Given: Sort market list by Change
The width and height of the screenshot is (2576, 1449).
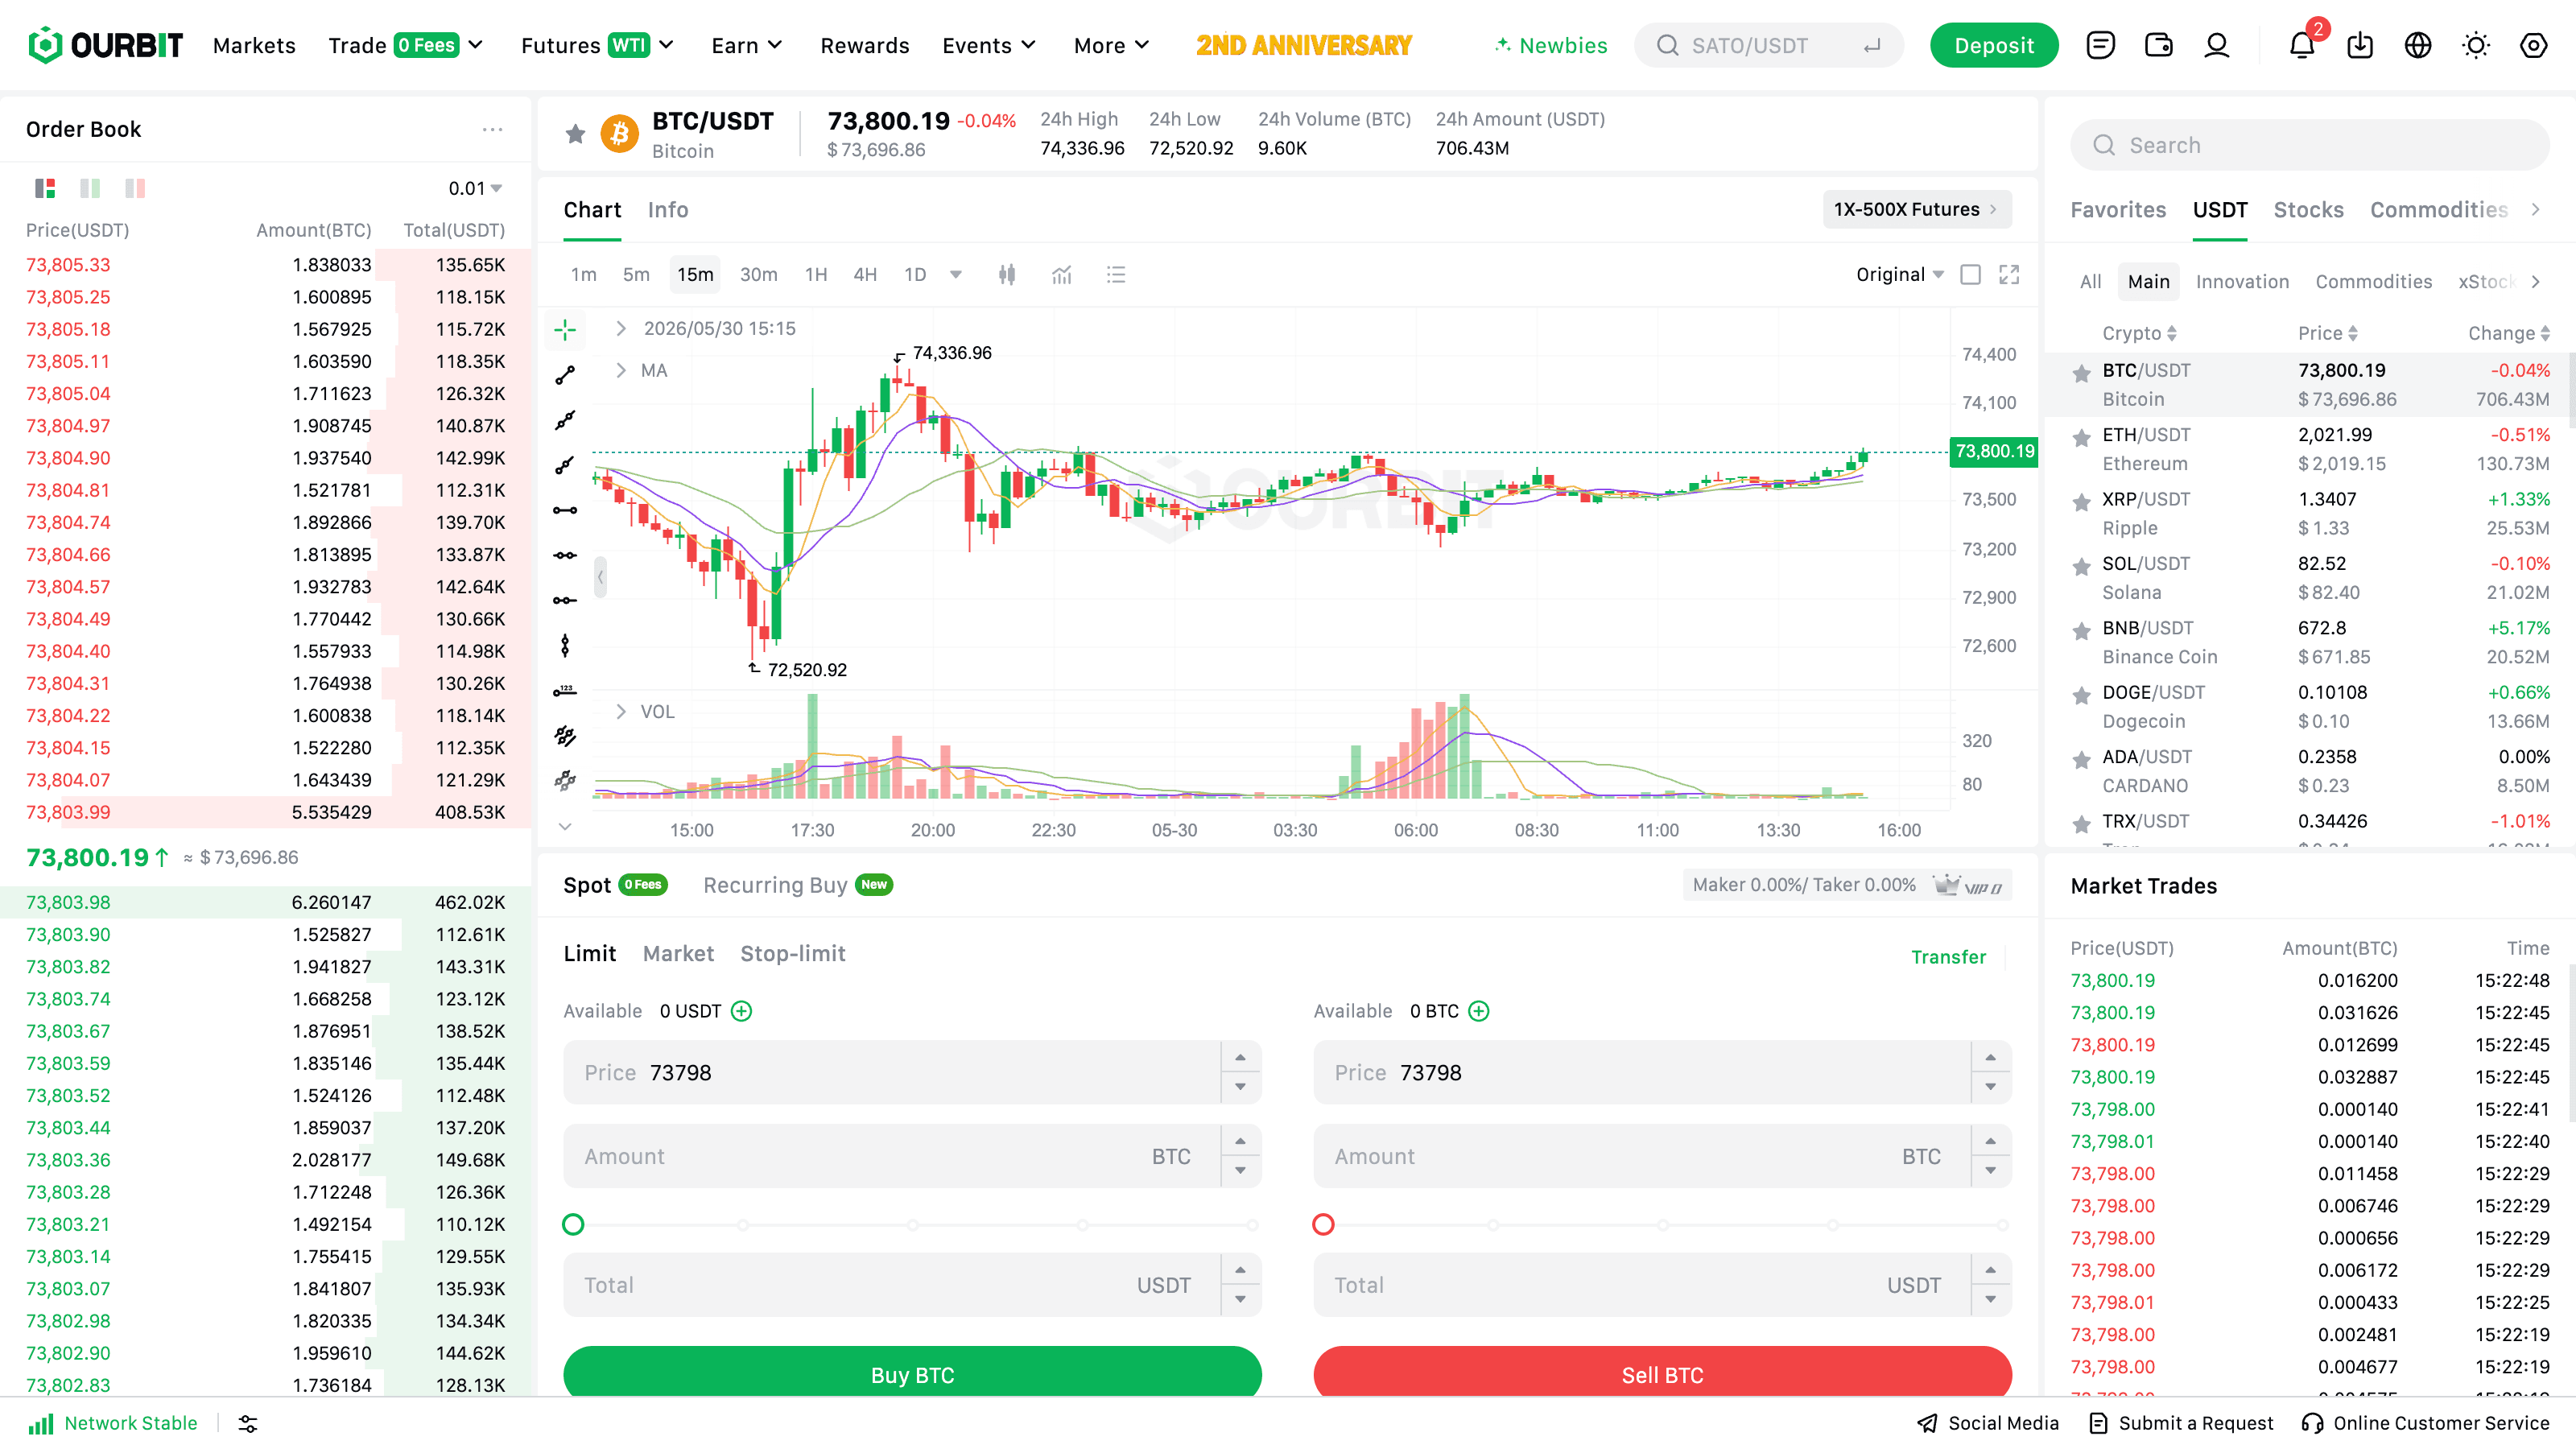Looking at the screenshot, I should pyautogui.click(x=2508, y=333).
